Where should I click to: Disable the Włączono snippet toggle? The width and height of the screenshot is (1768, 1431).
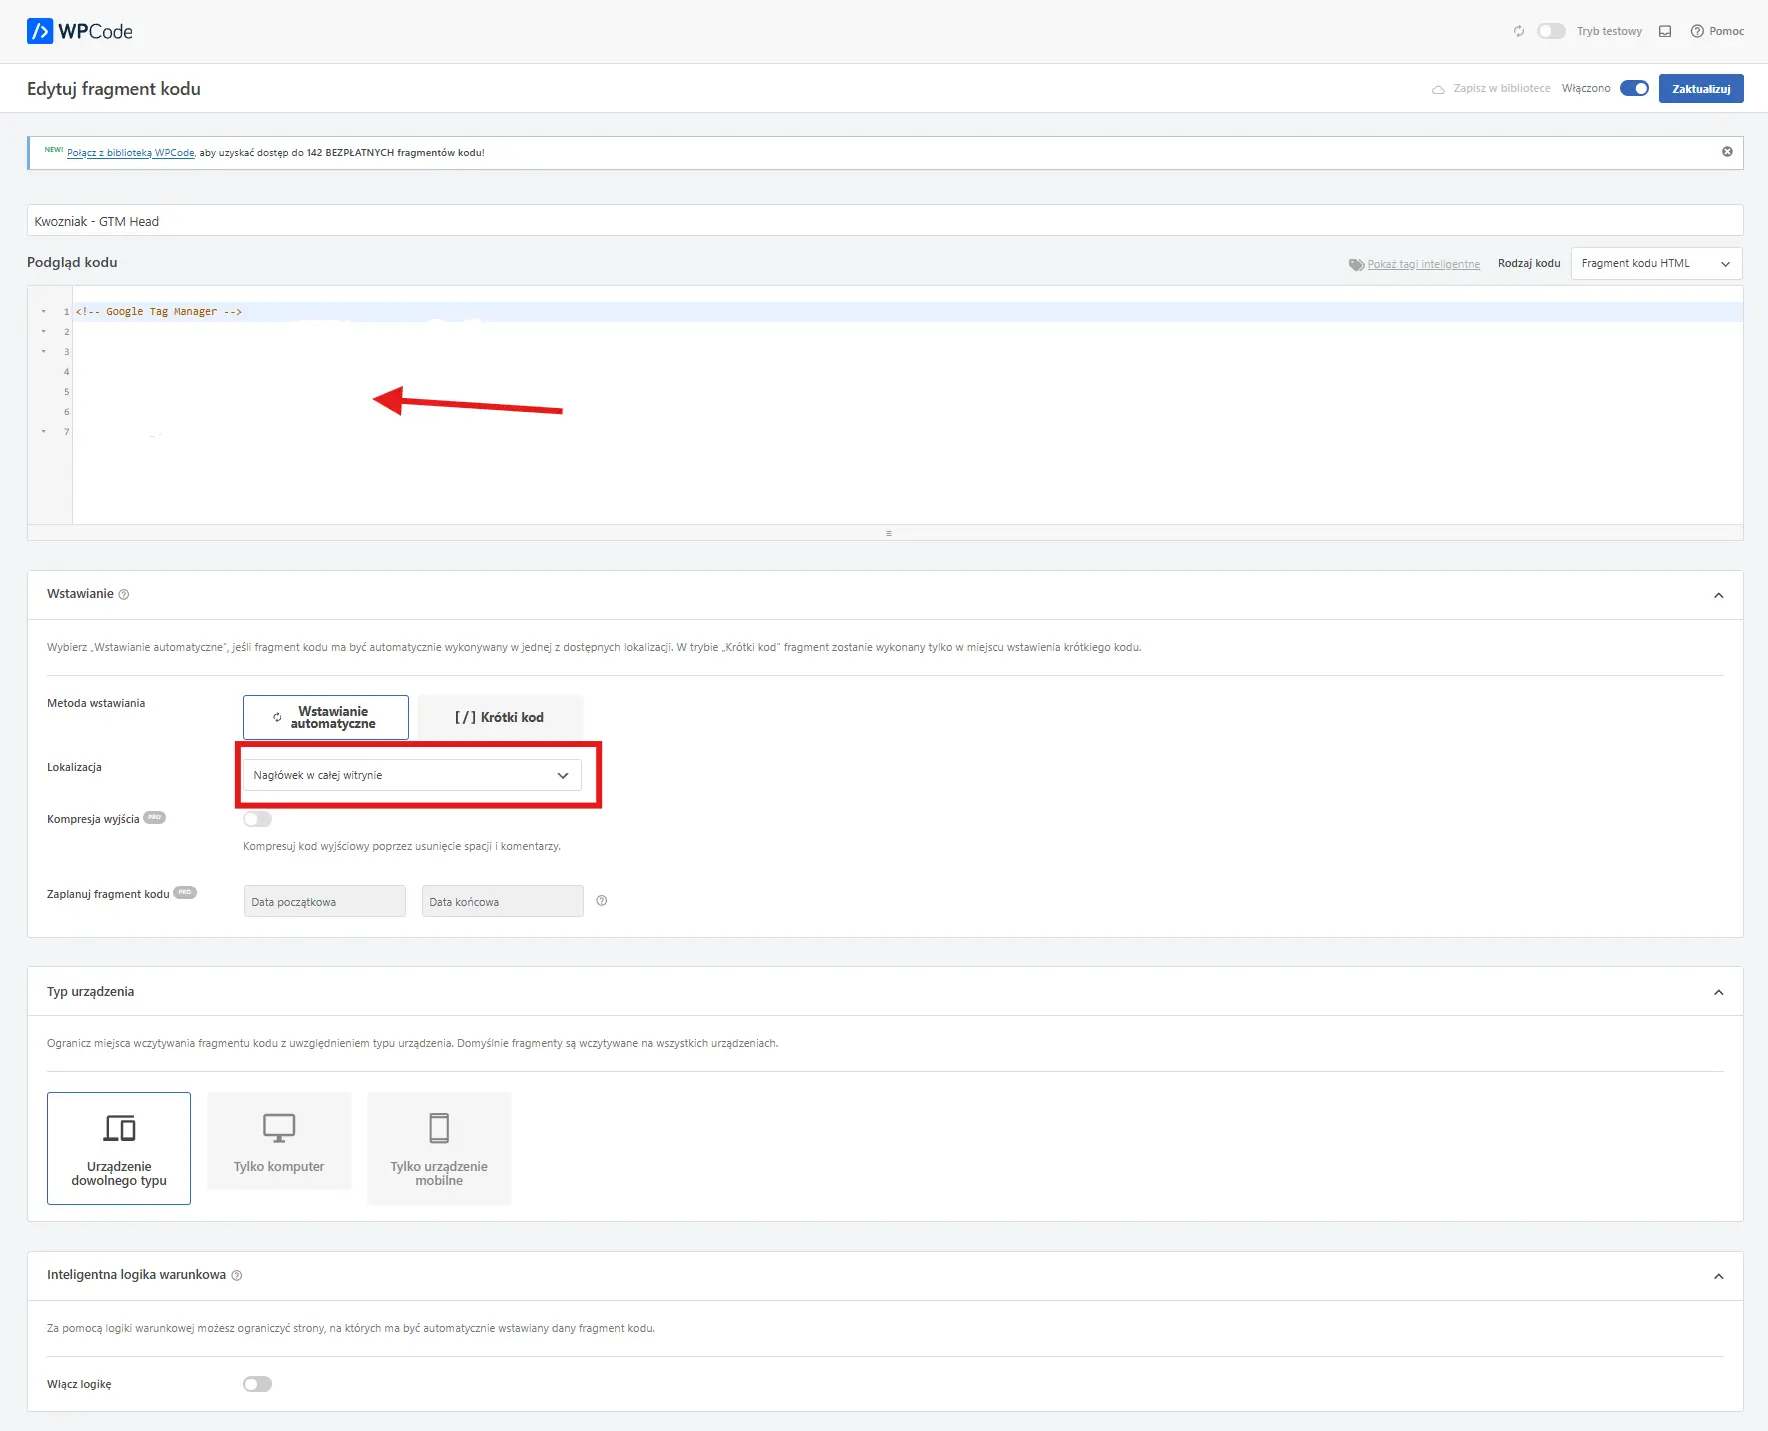point(1634,88)
